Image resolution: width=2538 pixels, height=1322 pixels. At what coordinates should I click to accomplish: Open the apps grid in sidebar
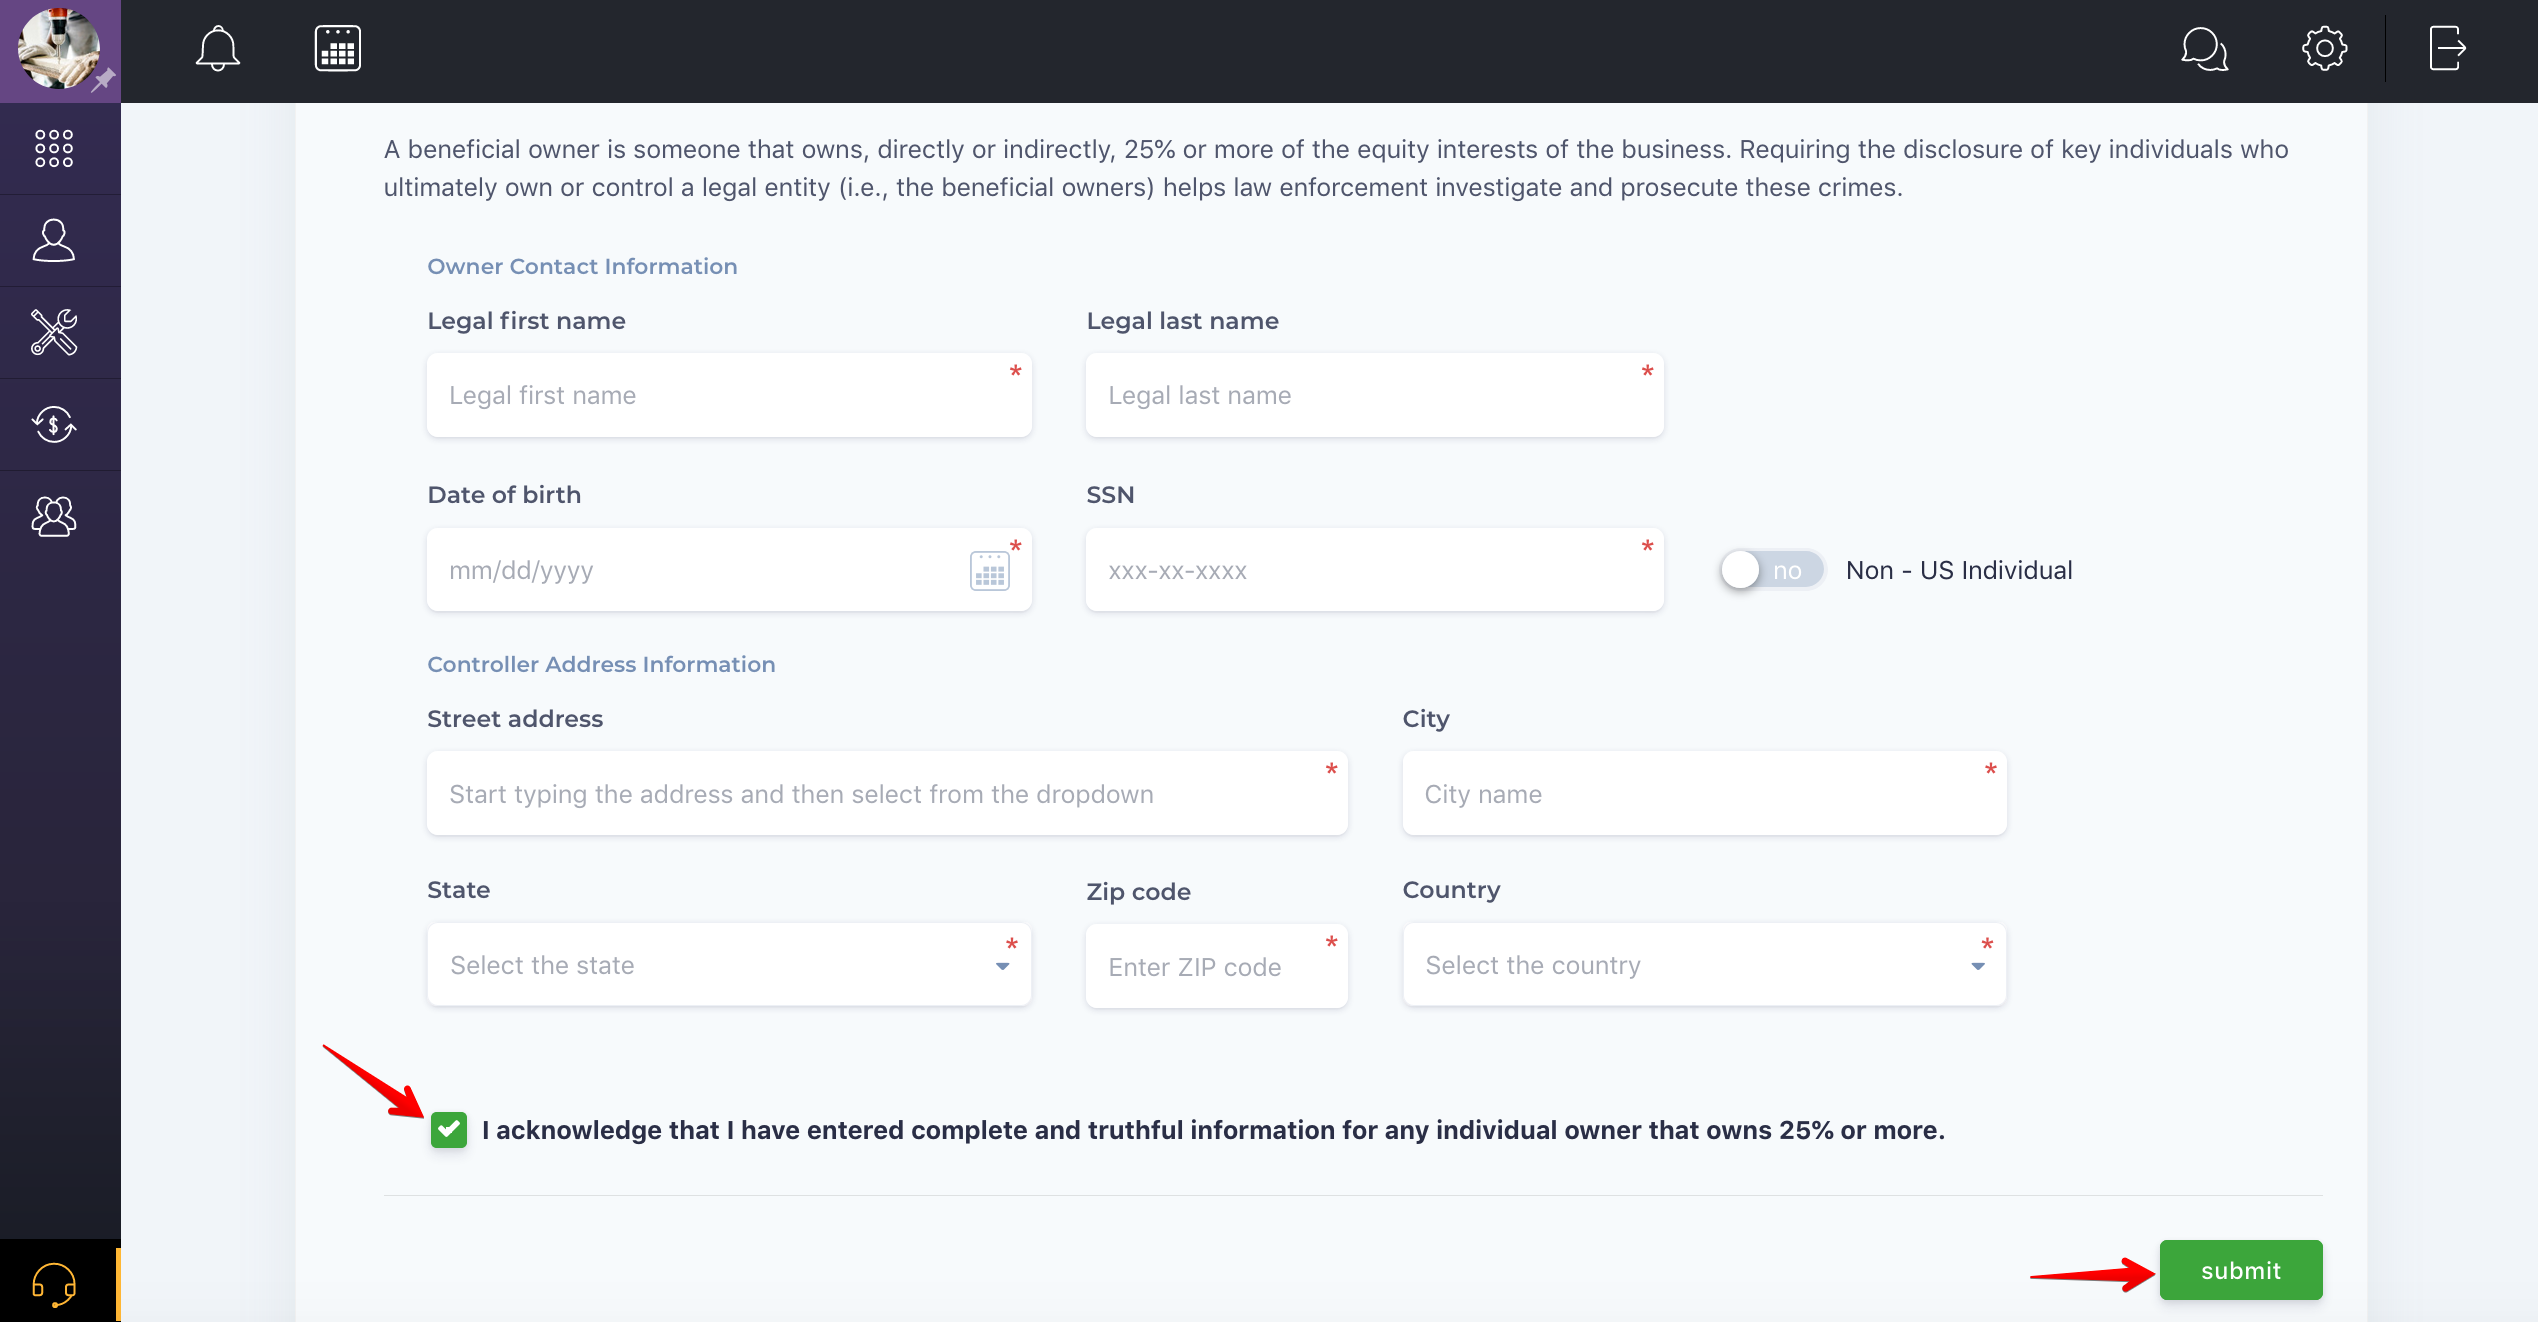(54, 148)
